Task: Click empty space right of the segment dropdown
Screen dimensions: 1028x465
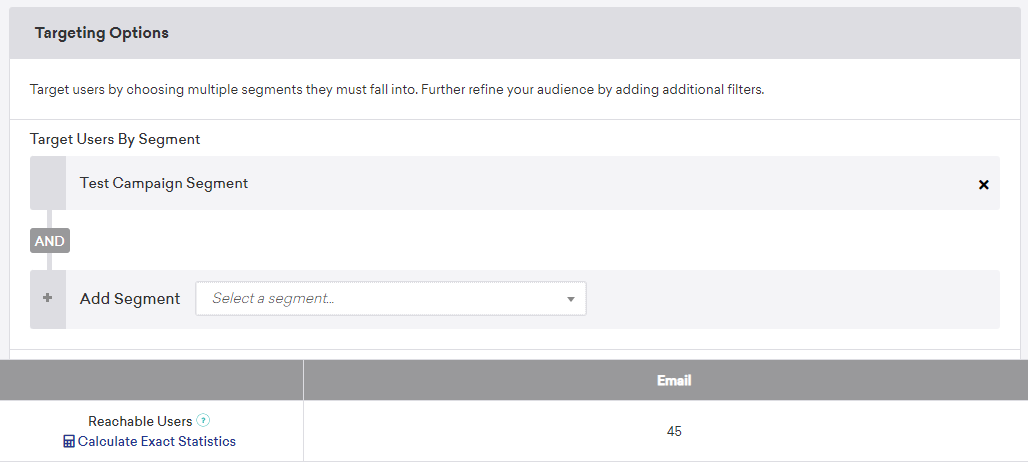Action: [790, 299]
